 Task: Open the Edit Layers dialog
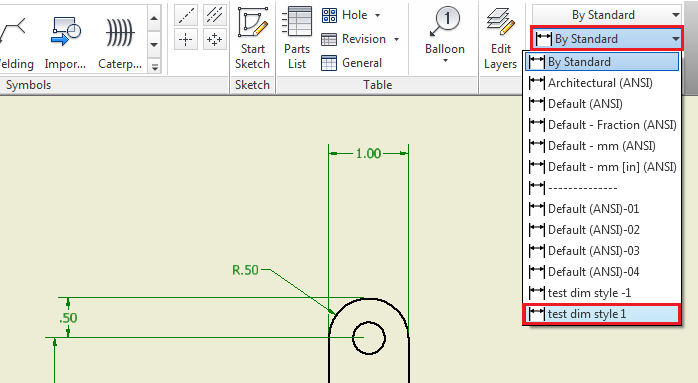point(501,39)
